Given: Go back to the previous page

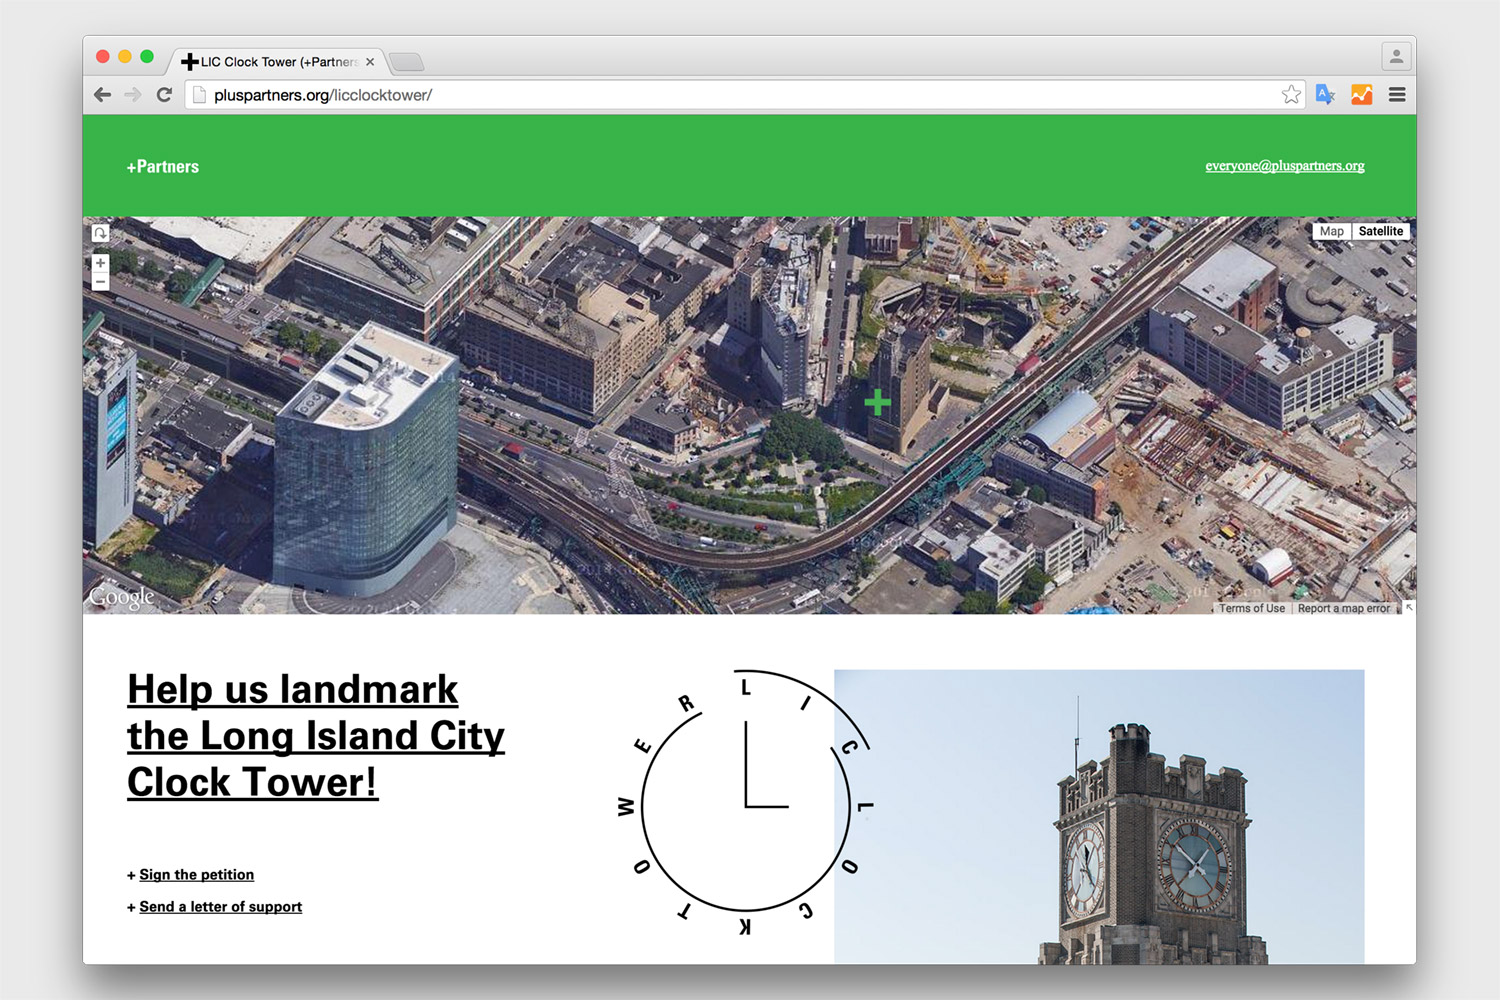Looking at the screenshot, I should tap(102, 95).
